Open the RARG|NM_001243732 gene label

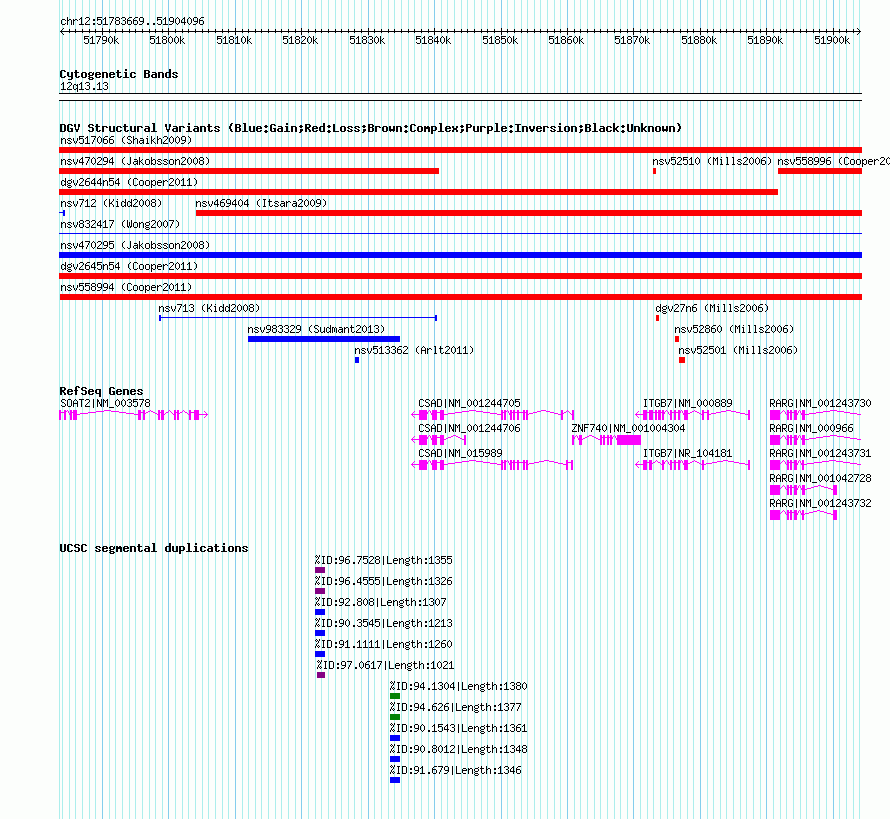coord(820,503)
